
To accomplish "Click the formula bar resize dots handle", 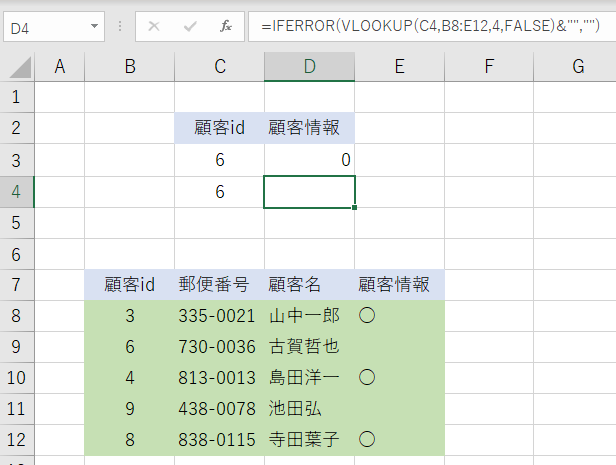I will point(120,26).
